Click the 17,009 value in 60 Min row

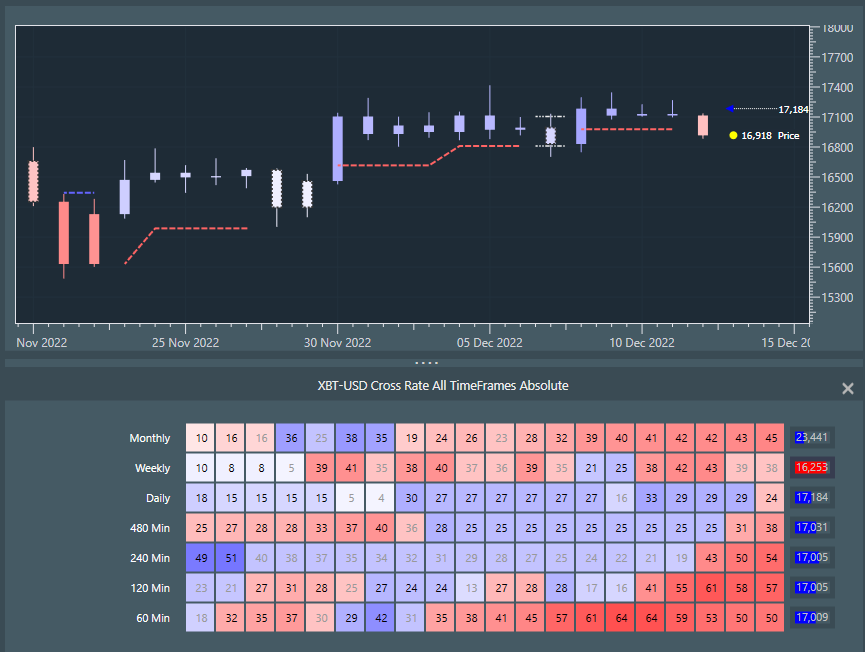(x=811, y=618)
